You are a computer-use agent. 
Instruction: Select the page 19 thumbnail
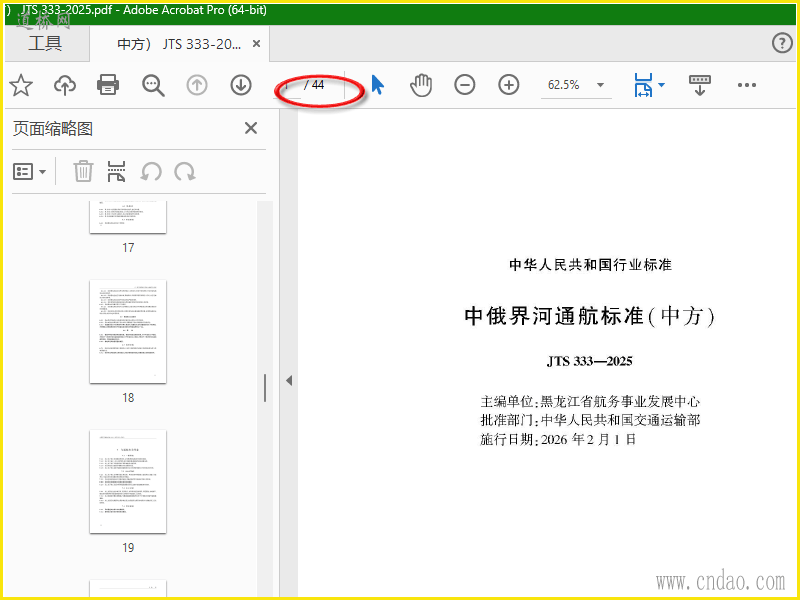[128, 482]
